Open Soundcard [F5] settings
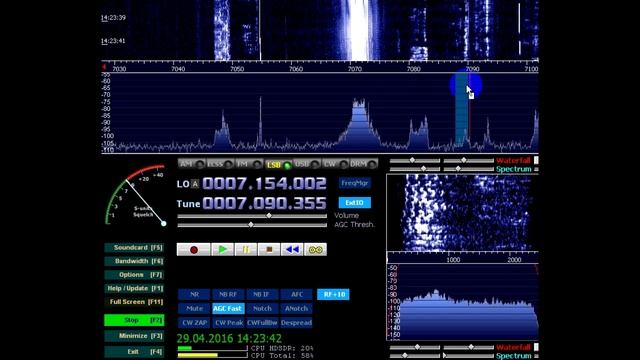 pyautogui.click(x=134, y=248)
